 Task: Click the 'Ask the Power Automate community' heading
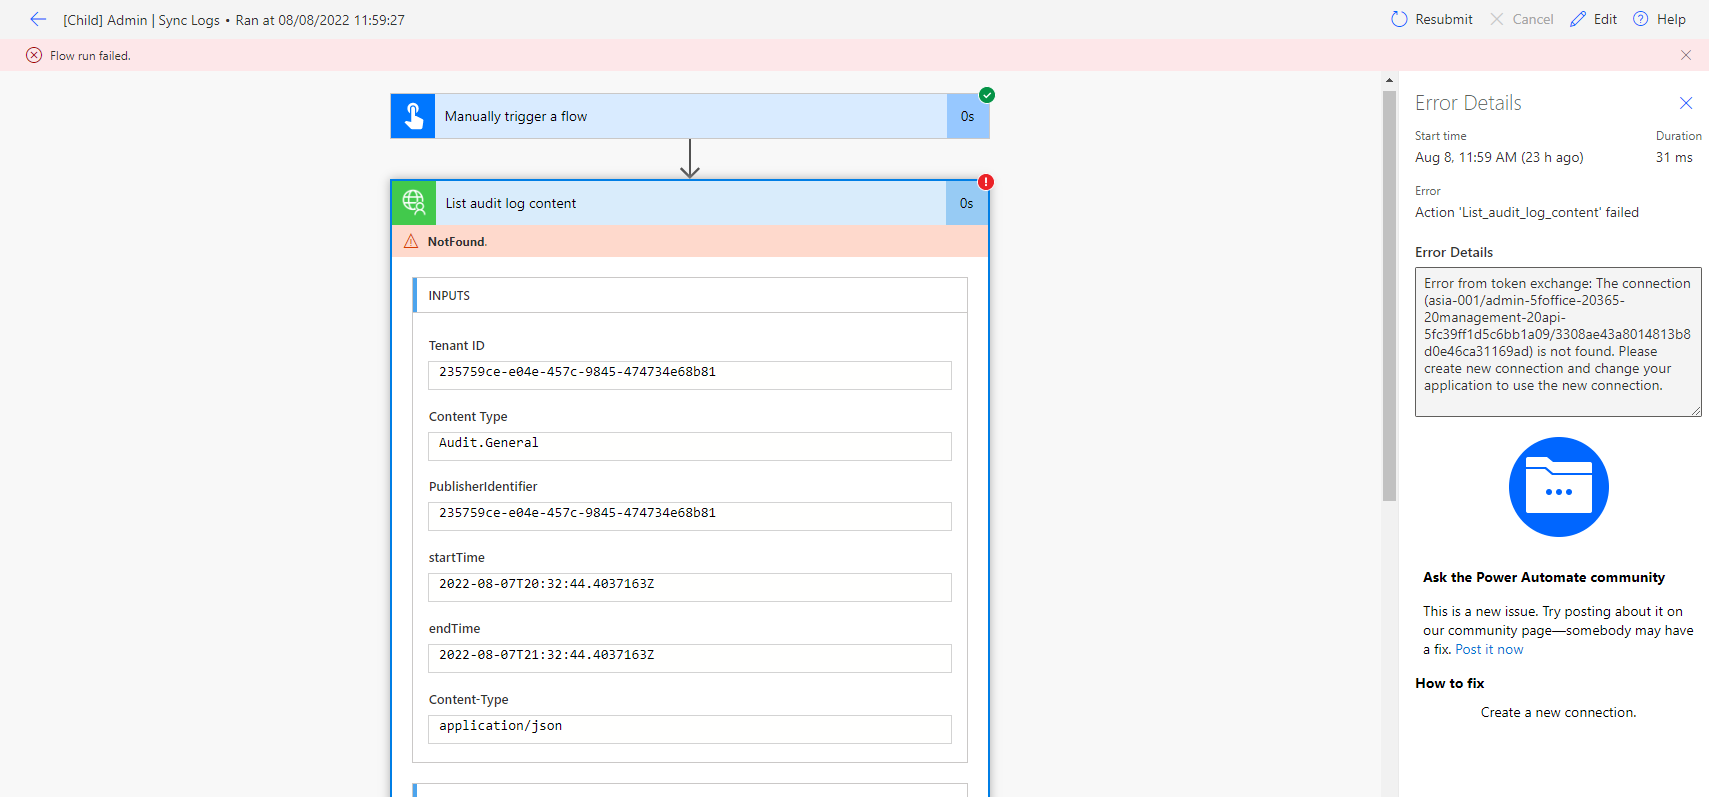click(x=1544, y=578)
